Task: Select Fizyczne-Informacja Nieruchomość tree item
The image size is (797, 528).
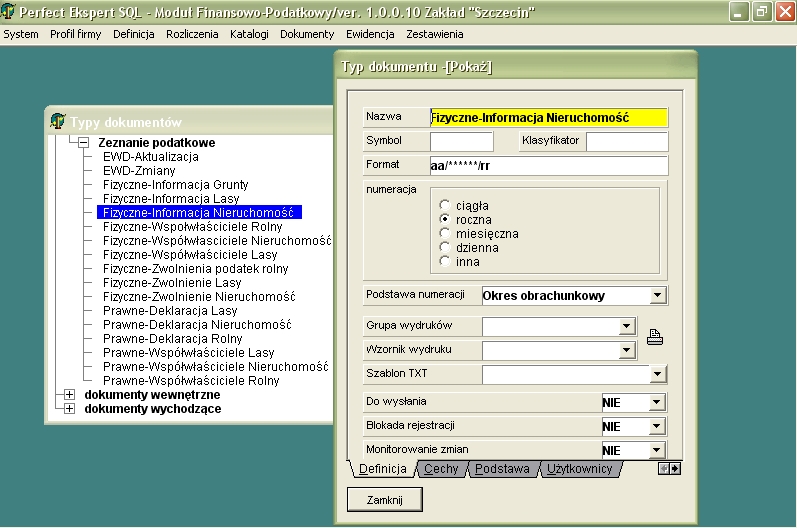Action: tap(199, 212)
